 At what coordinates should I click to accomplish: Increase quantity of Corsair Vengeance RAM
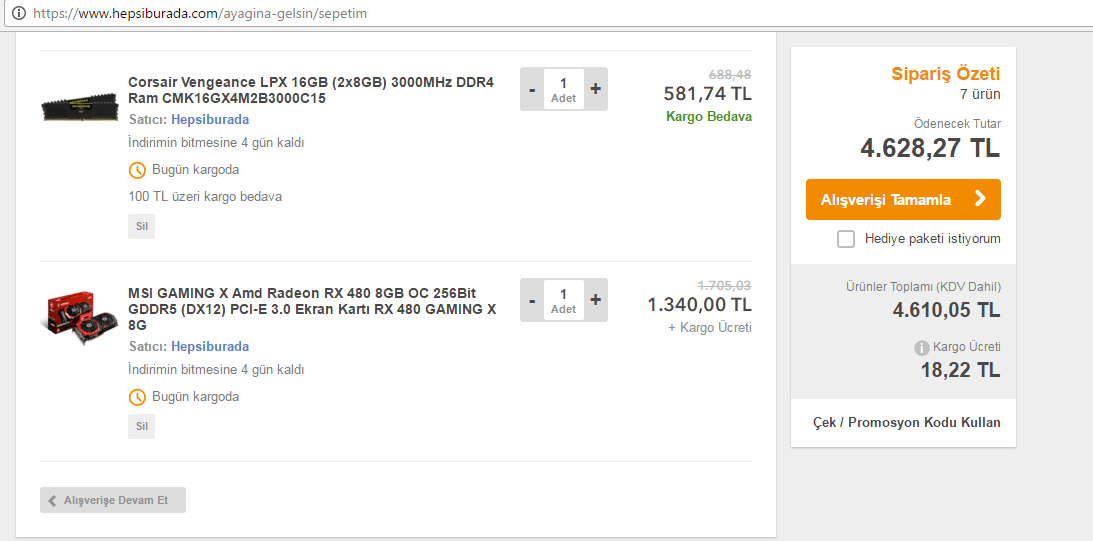coord(595,89)
